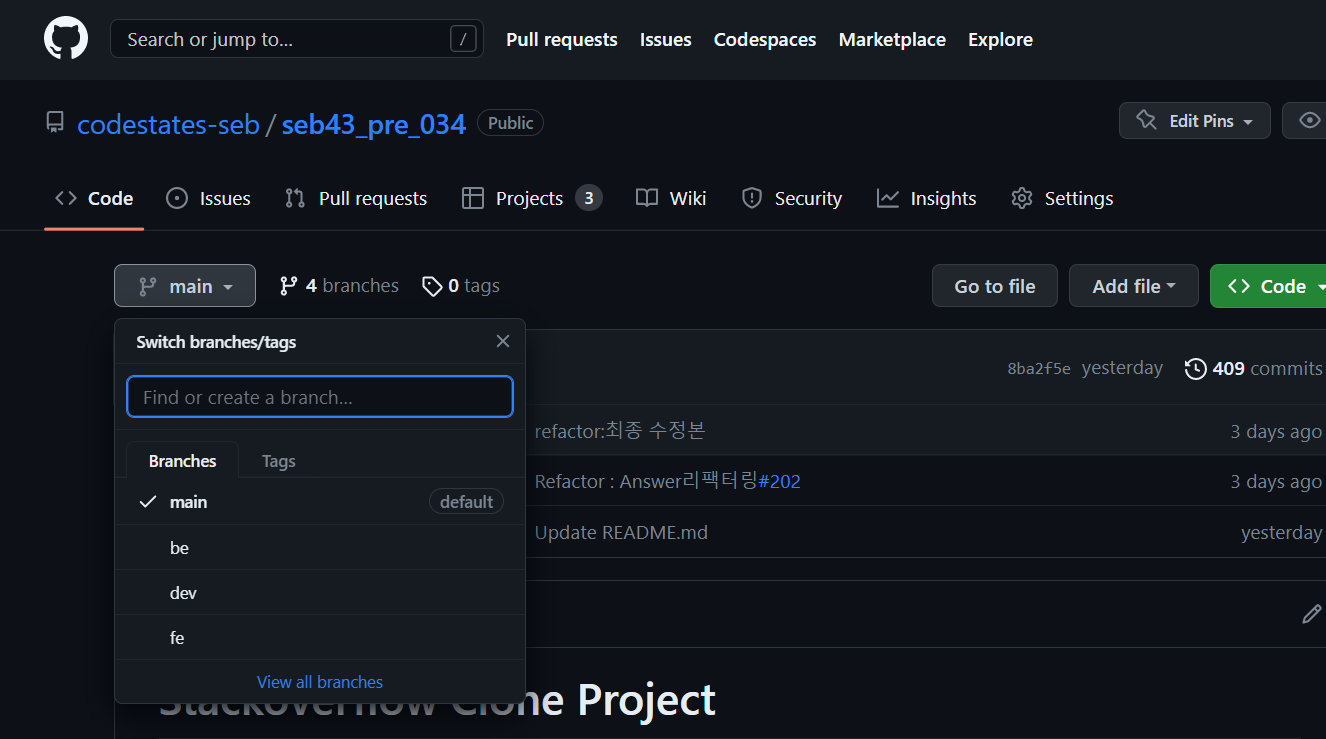Viewport: 1326px width, 739px height.
Task: Click the Go to file button
Action: [995, 286]
